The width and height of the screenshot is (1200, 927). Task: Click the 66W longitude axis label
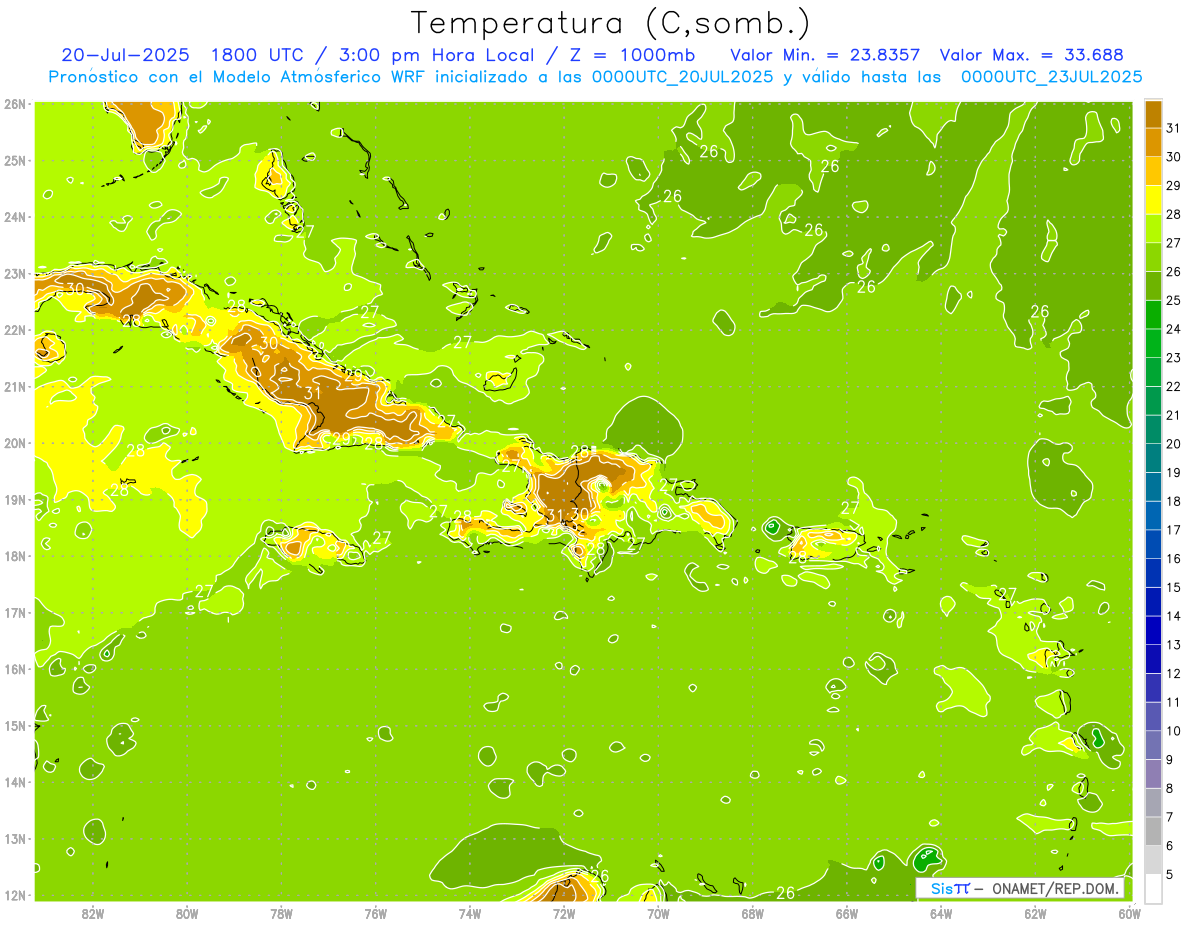tap(847, 913)
